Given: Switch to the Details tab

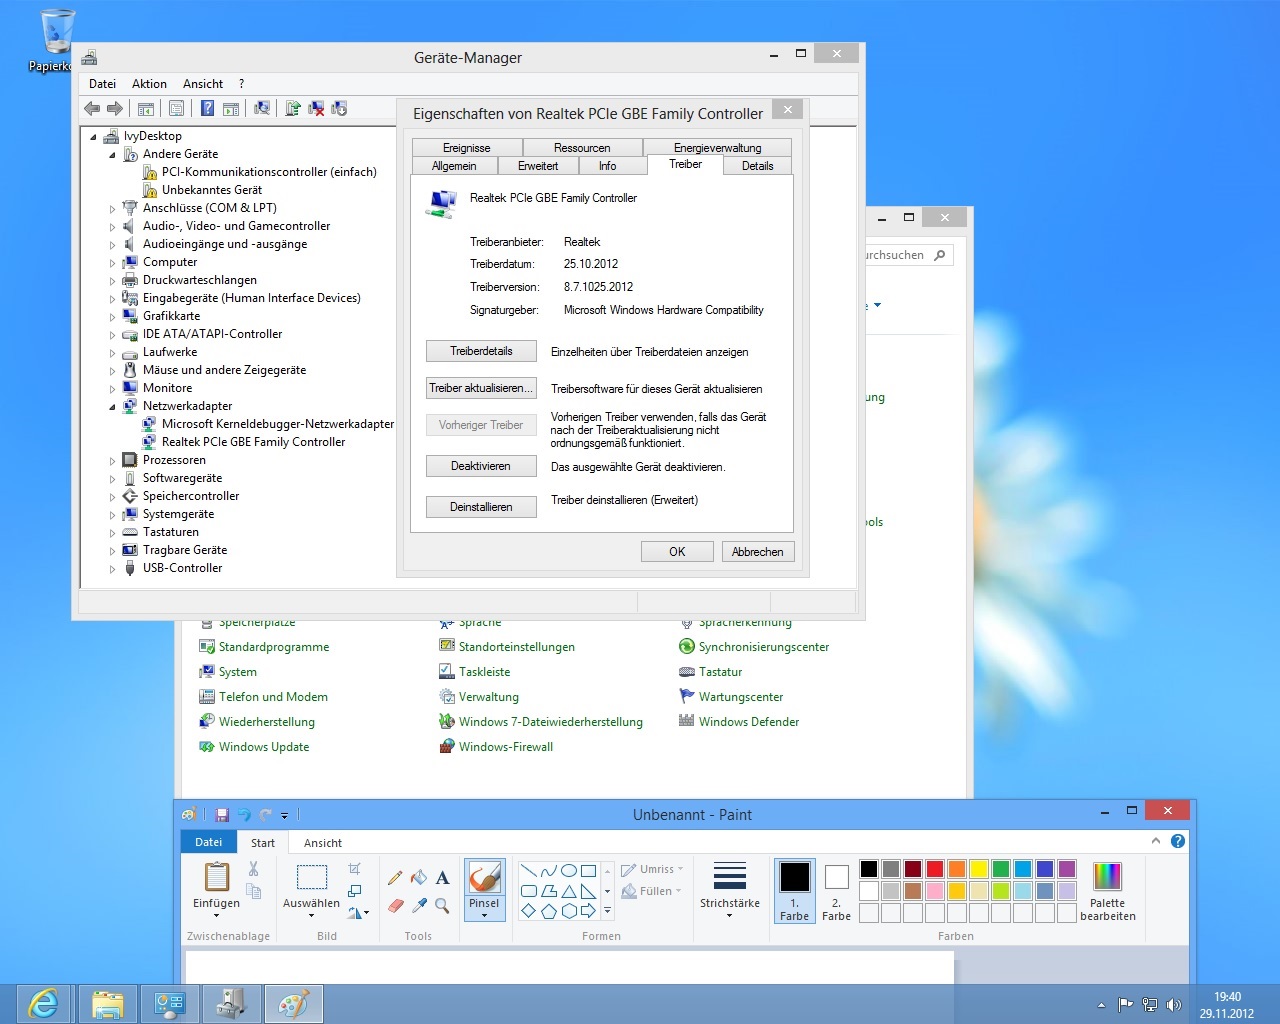Looking at the screenshot, I should 757,166.
